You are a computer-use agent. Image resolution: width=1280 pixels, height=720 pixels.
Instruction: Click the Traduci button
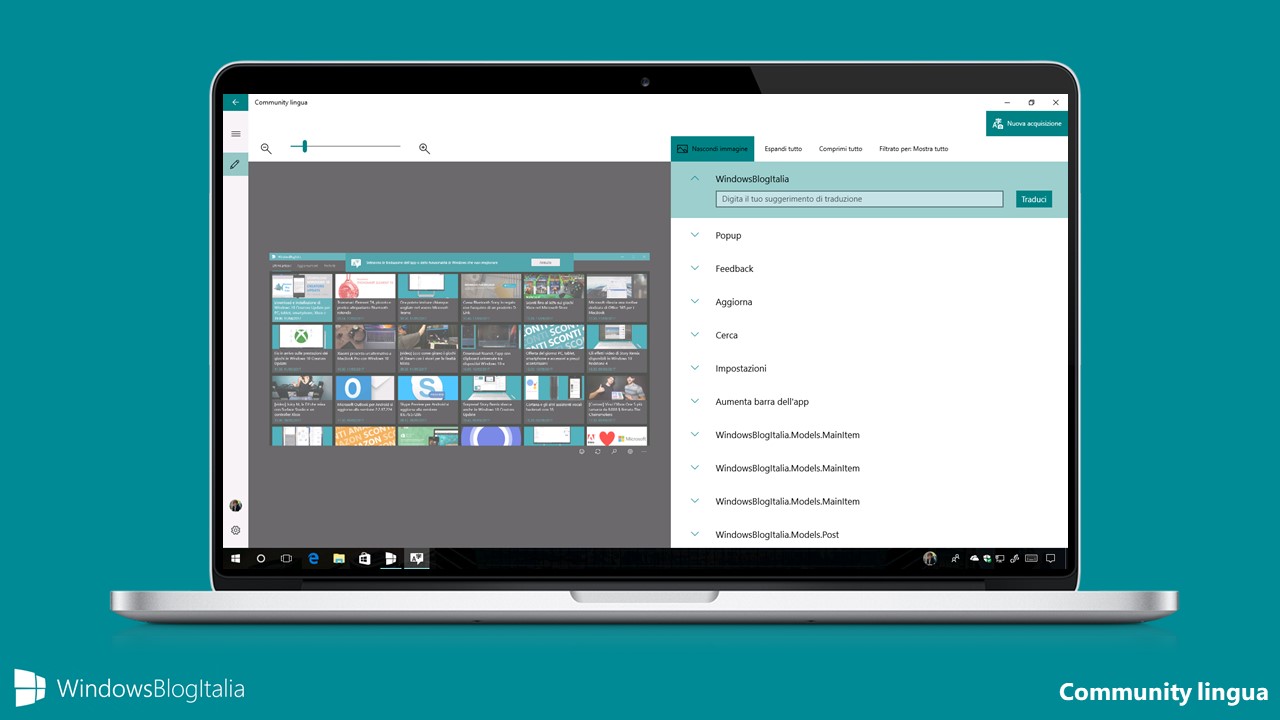click(1034, 199)
